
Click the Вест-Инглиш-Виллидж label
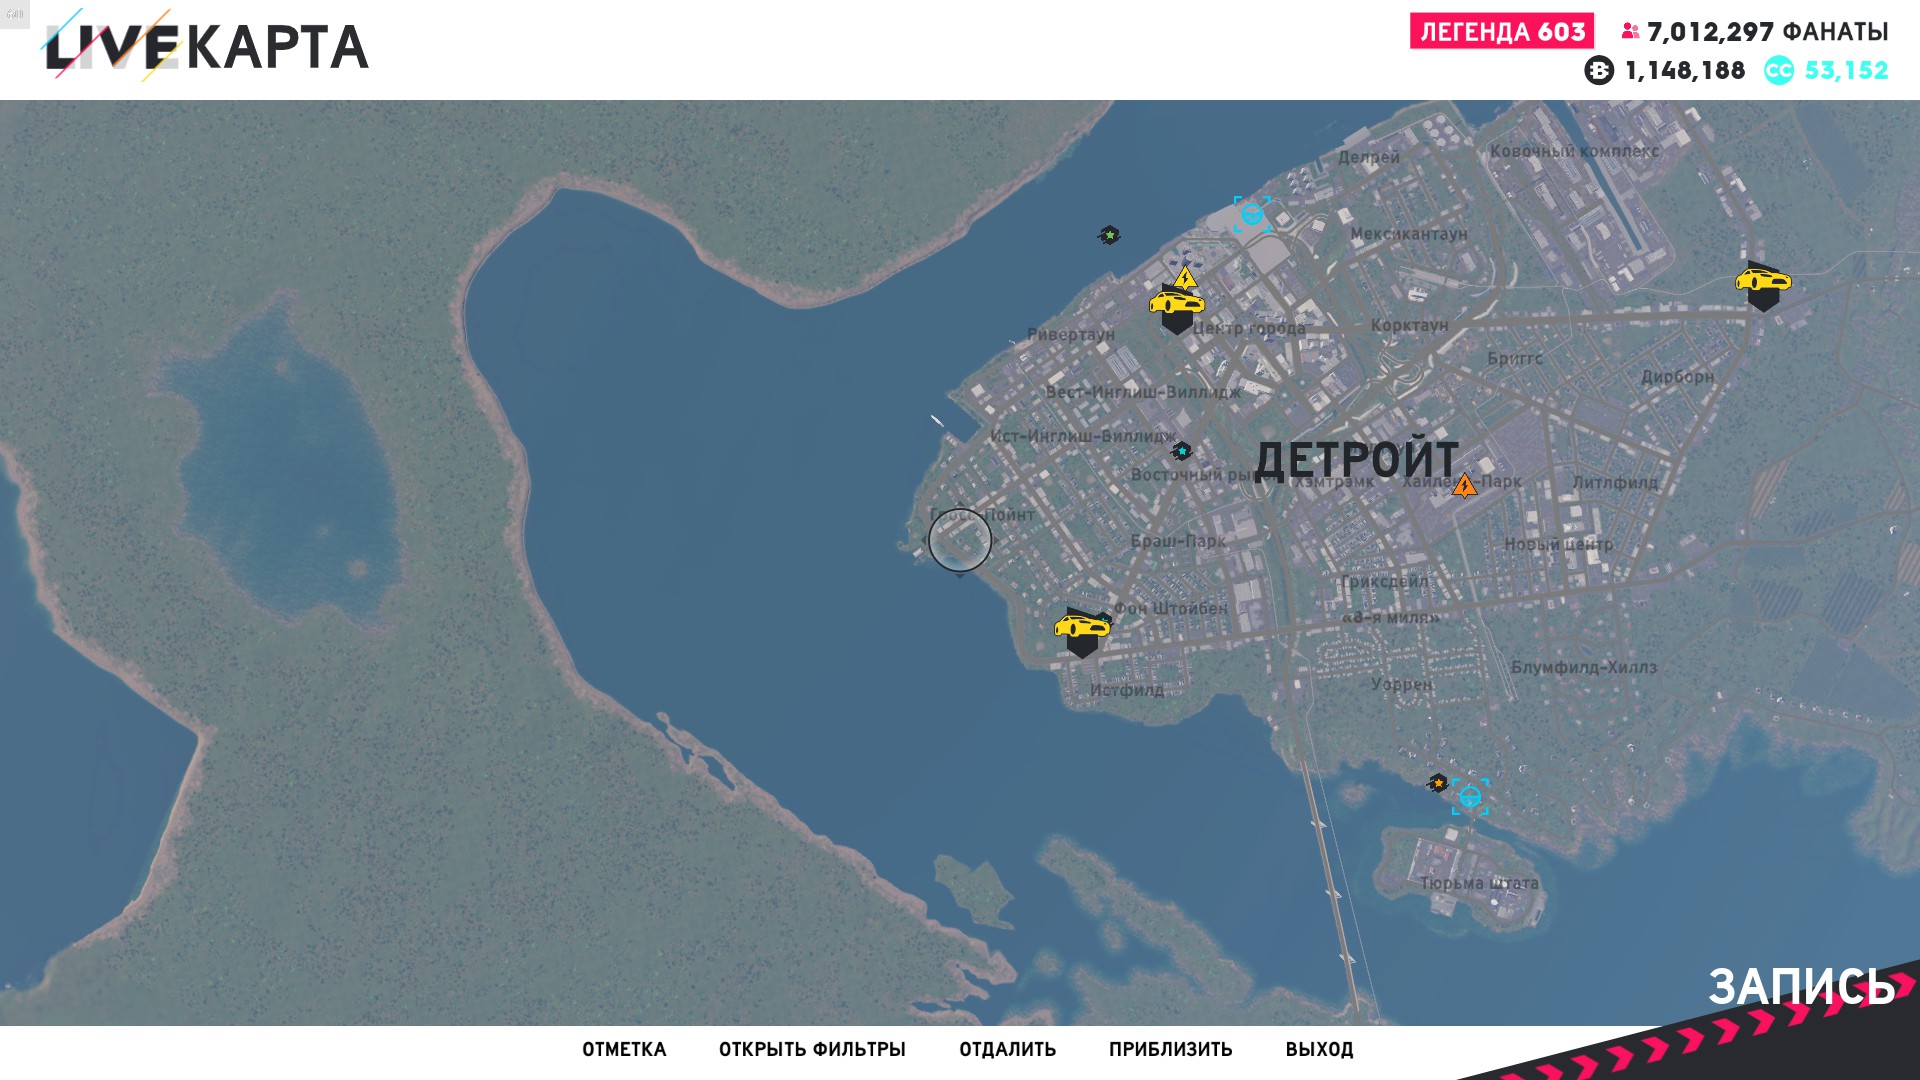pos(1143,392)
